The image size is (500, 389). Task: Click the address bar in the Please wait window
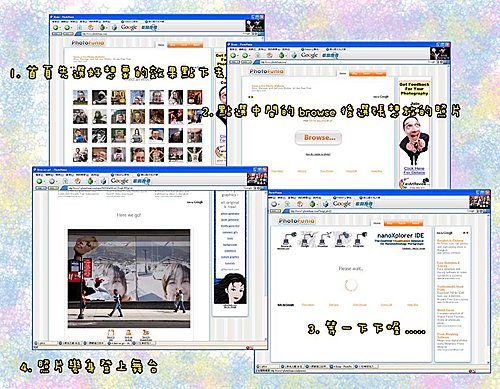[x=378, y=211]
